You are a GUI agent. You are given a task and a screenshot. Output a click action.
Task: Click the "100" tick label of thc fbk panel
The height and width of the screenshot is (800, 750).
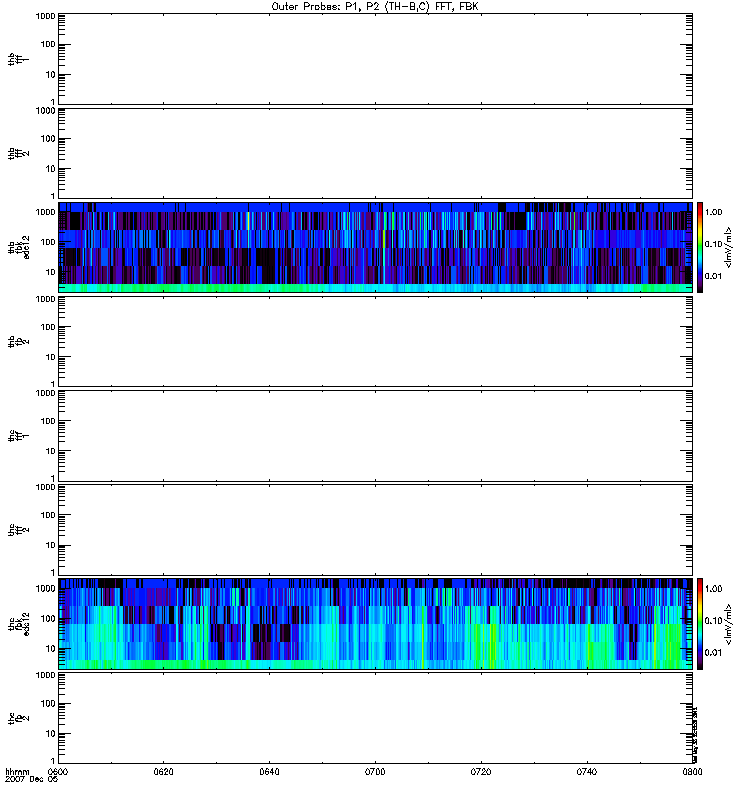tap(47, 618)
